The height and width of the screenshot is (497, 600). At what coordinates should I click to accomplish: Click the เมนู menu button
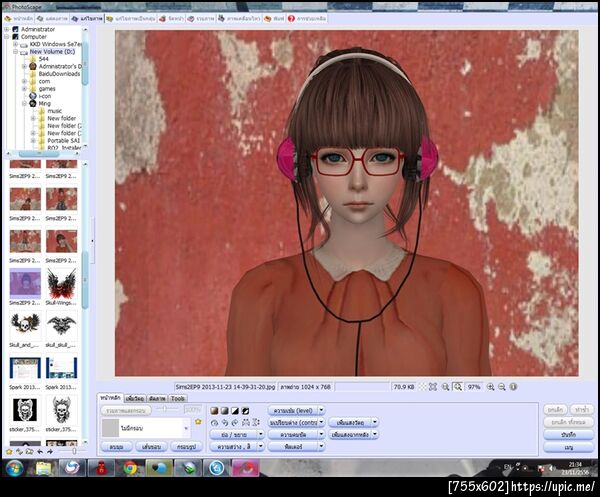click(x=568, y=446)
